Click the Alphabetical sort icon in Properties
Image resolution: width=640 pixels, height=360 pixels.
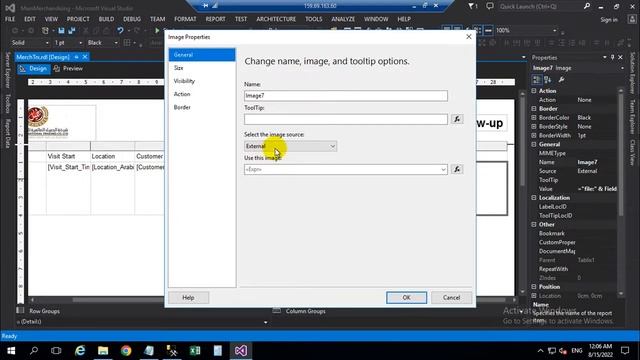[x=548, y=80]
